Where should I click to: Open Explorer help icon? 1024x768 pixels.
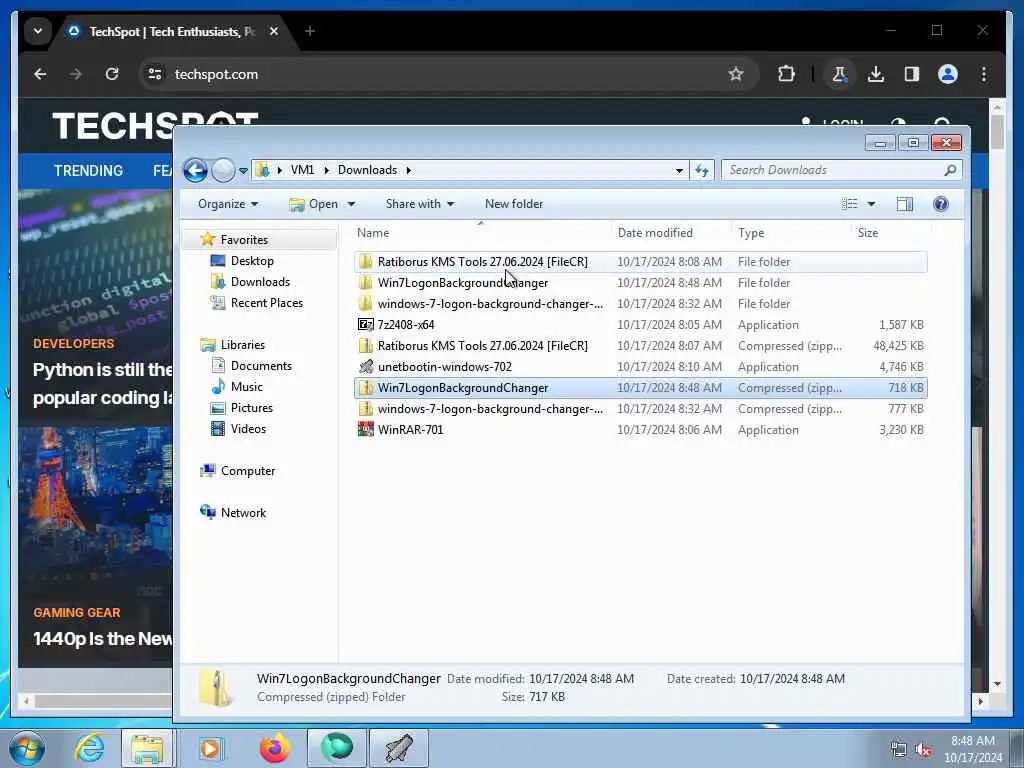[940, 204]
